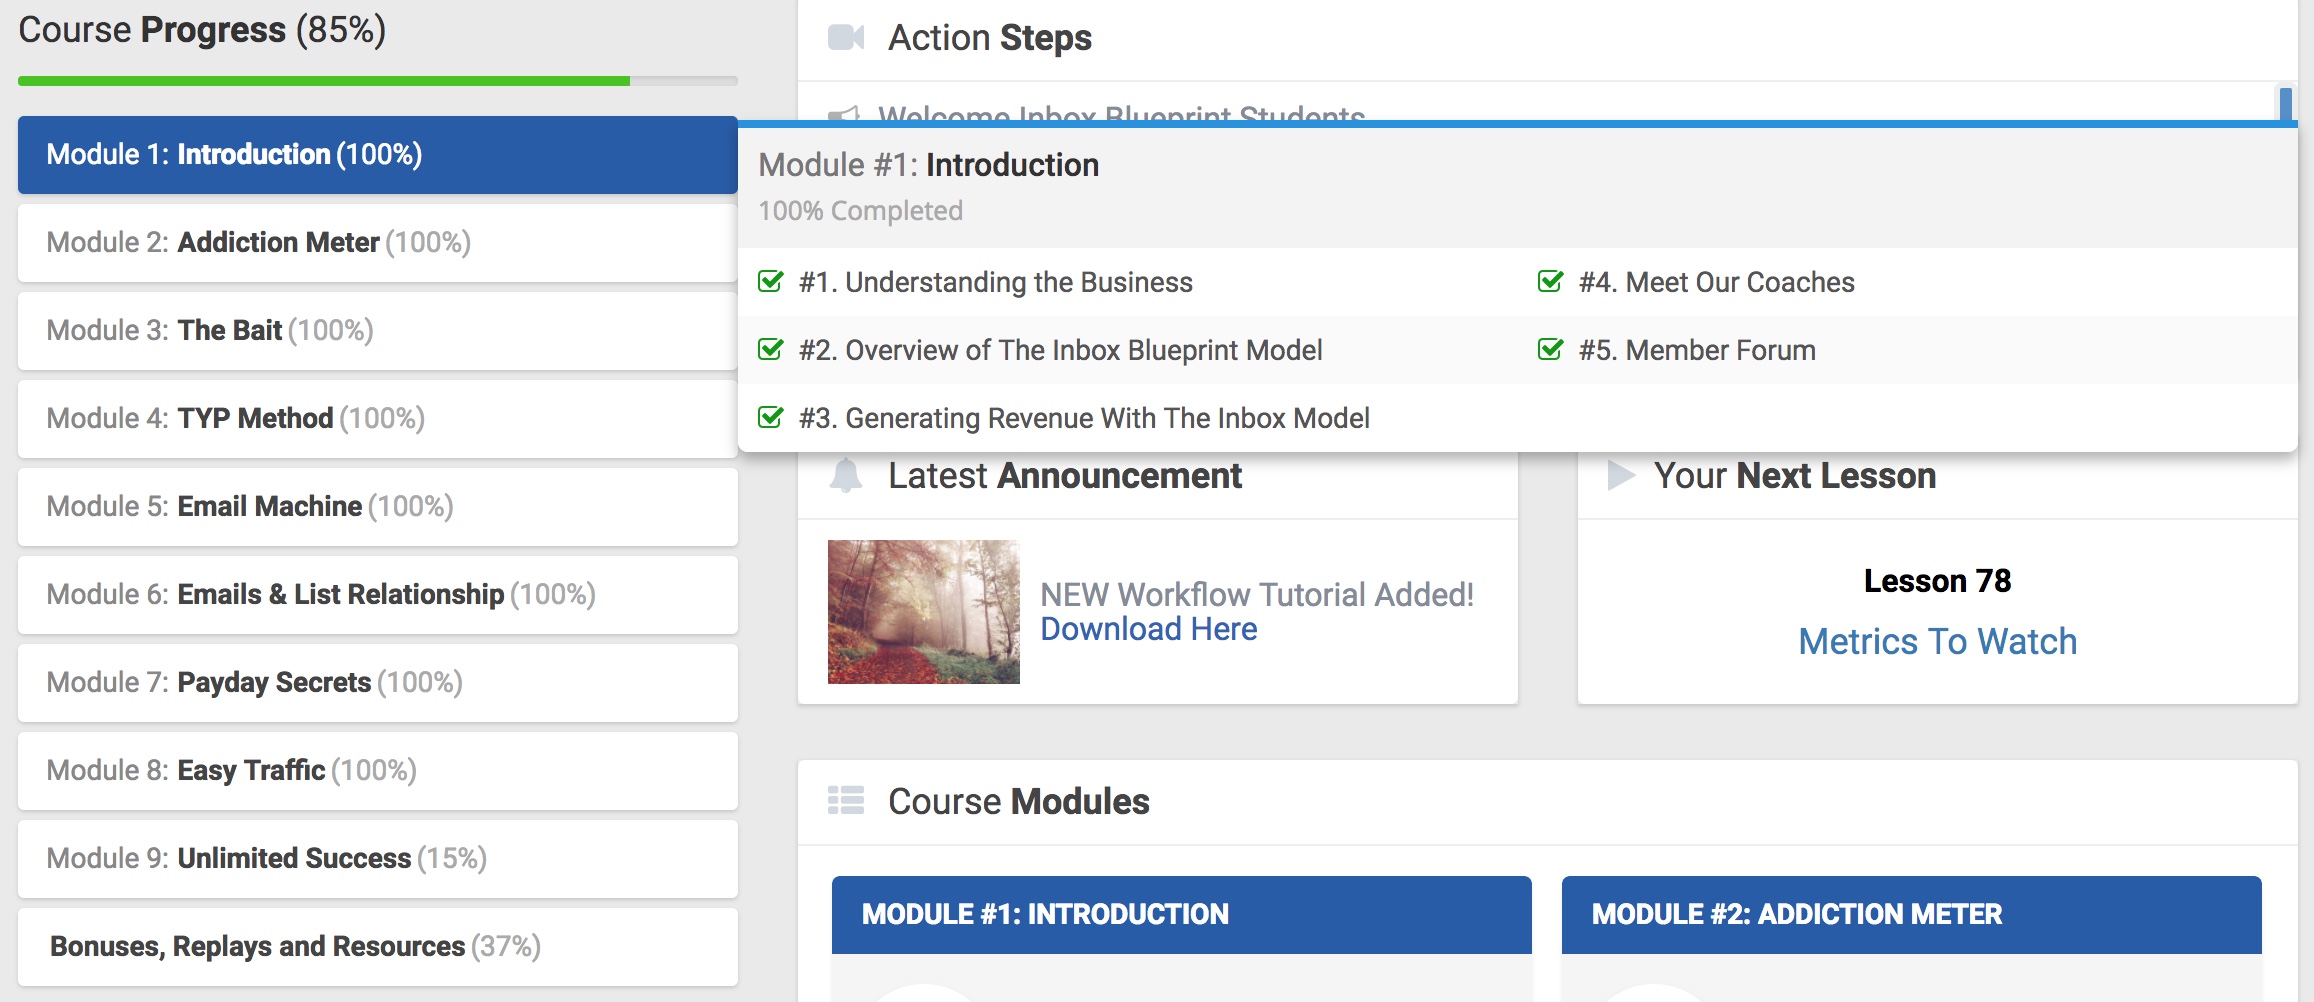Screen dimensions: 2314x1002
Task: Click NEW Workflow Tutorial Added! text
Action: pos(1257,595)
